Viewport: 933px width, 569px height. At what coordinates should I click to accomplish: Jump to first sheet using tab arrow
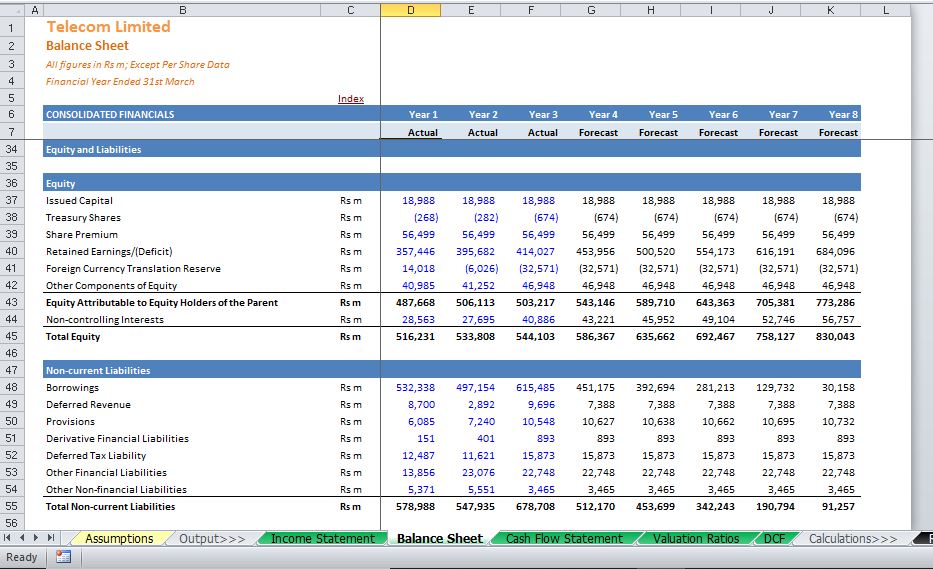point(8,537)
